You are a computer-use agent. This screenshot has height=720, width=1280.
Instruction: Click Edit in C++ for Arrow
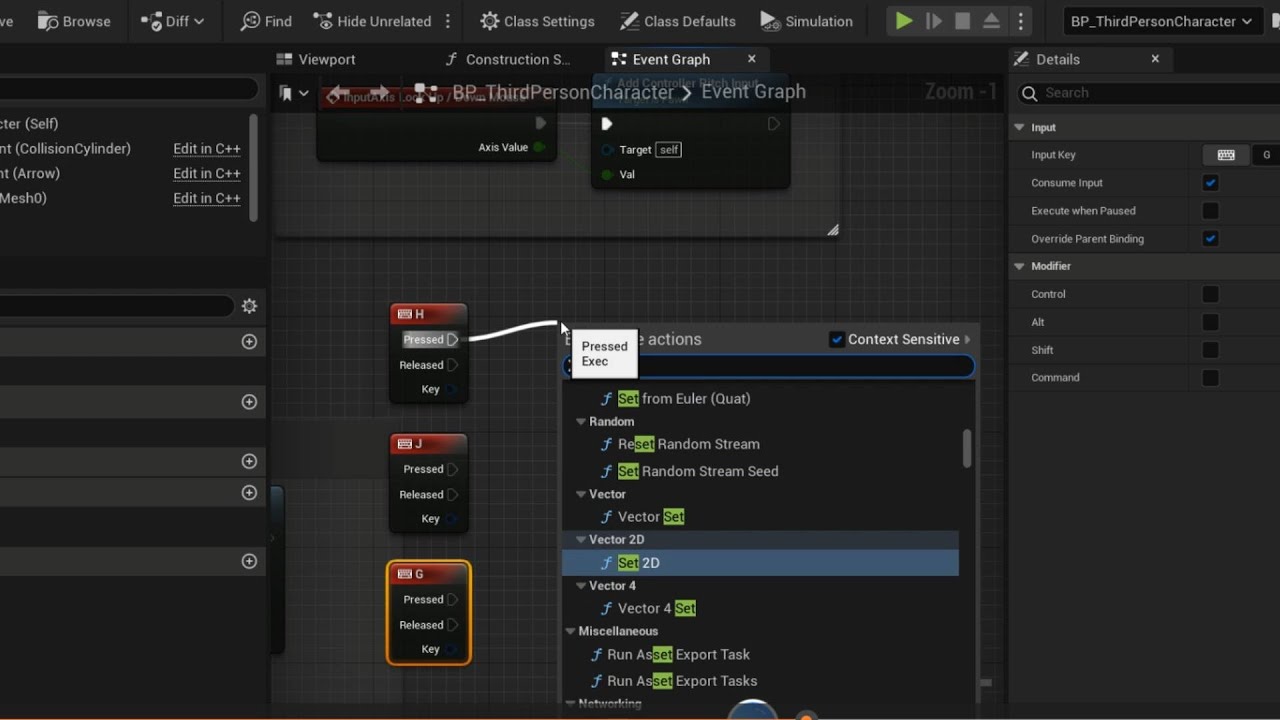(207, 173)
